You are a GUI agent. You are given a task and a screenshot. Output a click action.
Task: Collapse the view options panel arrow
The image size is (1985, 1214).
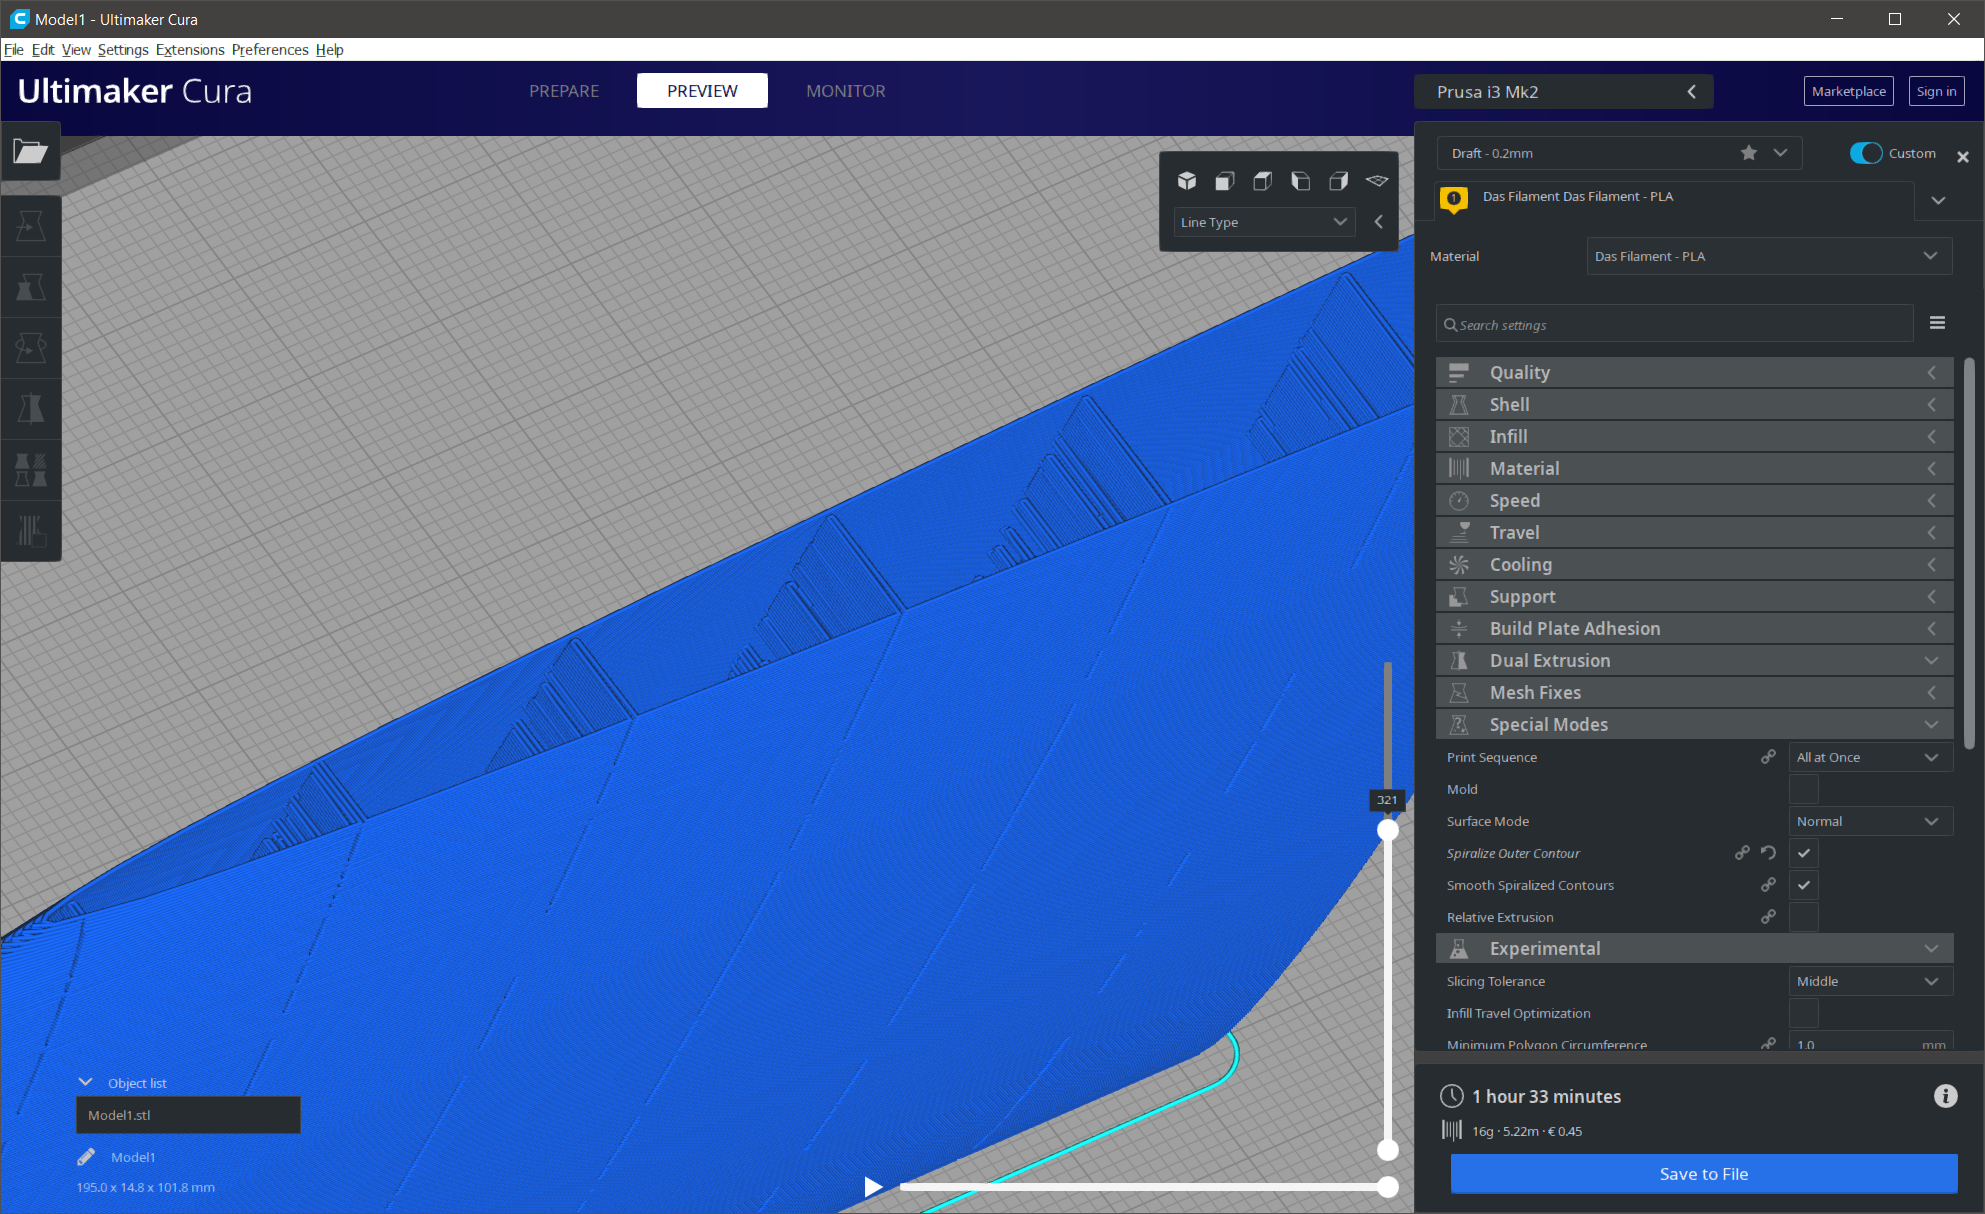(1379, 222)
